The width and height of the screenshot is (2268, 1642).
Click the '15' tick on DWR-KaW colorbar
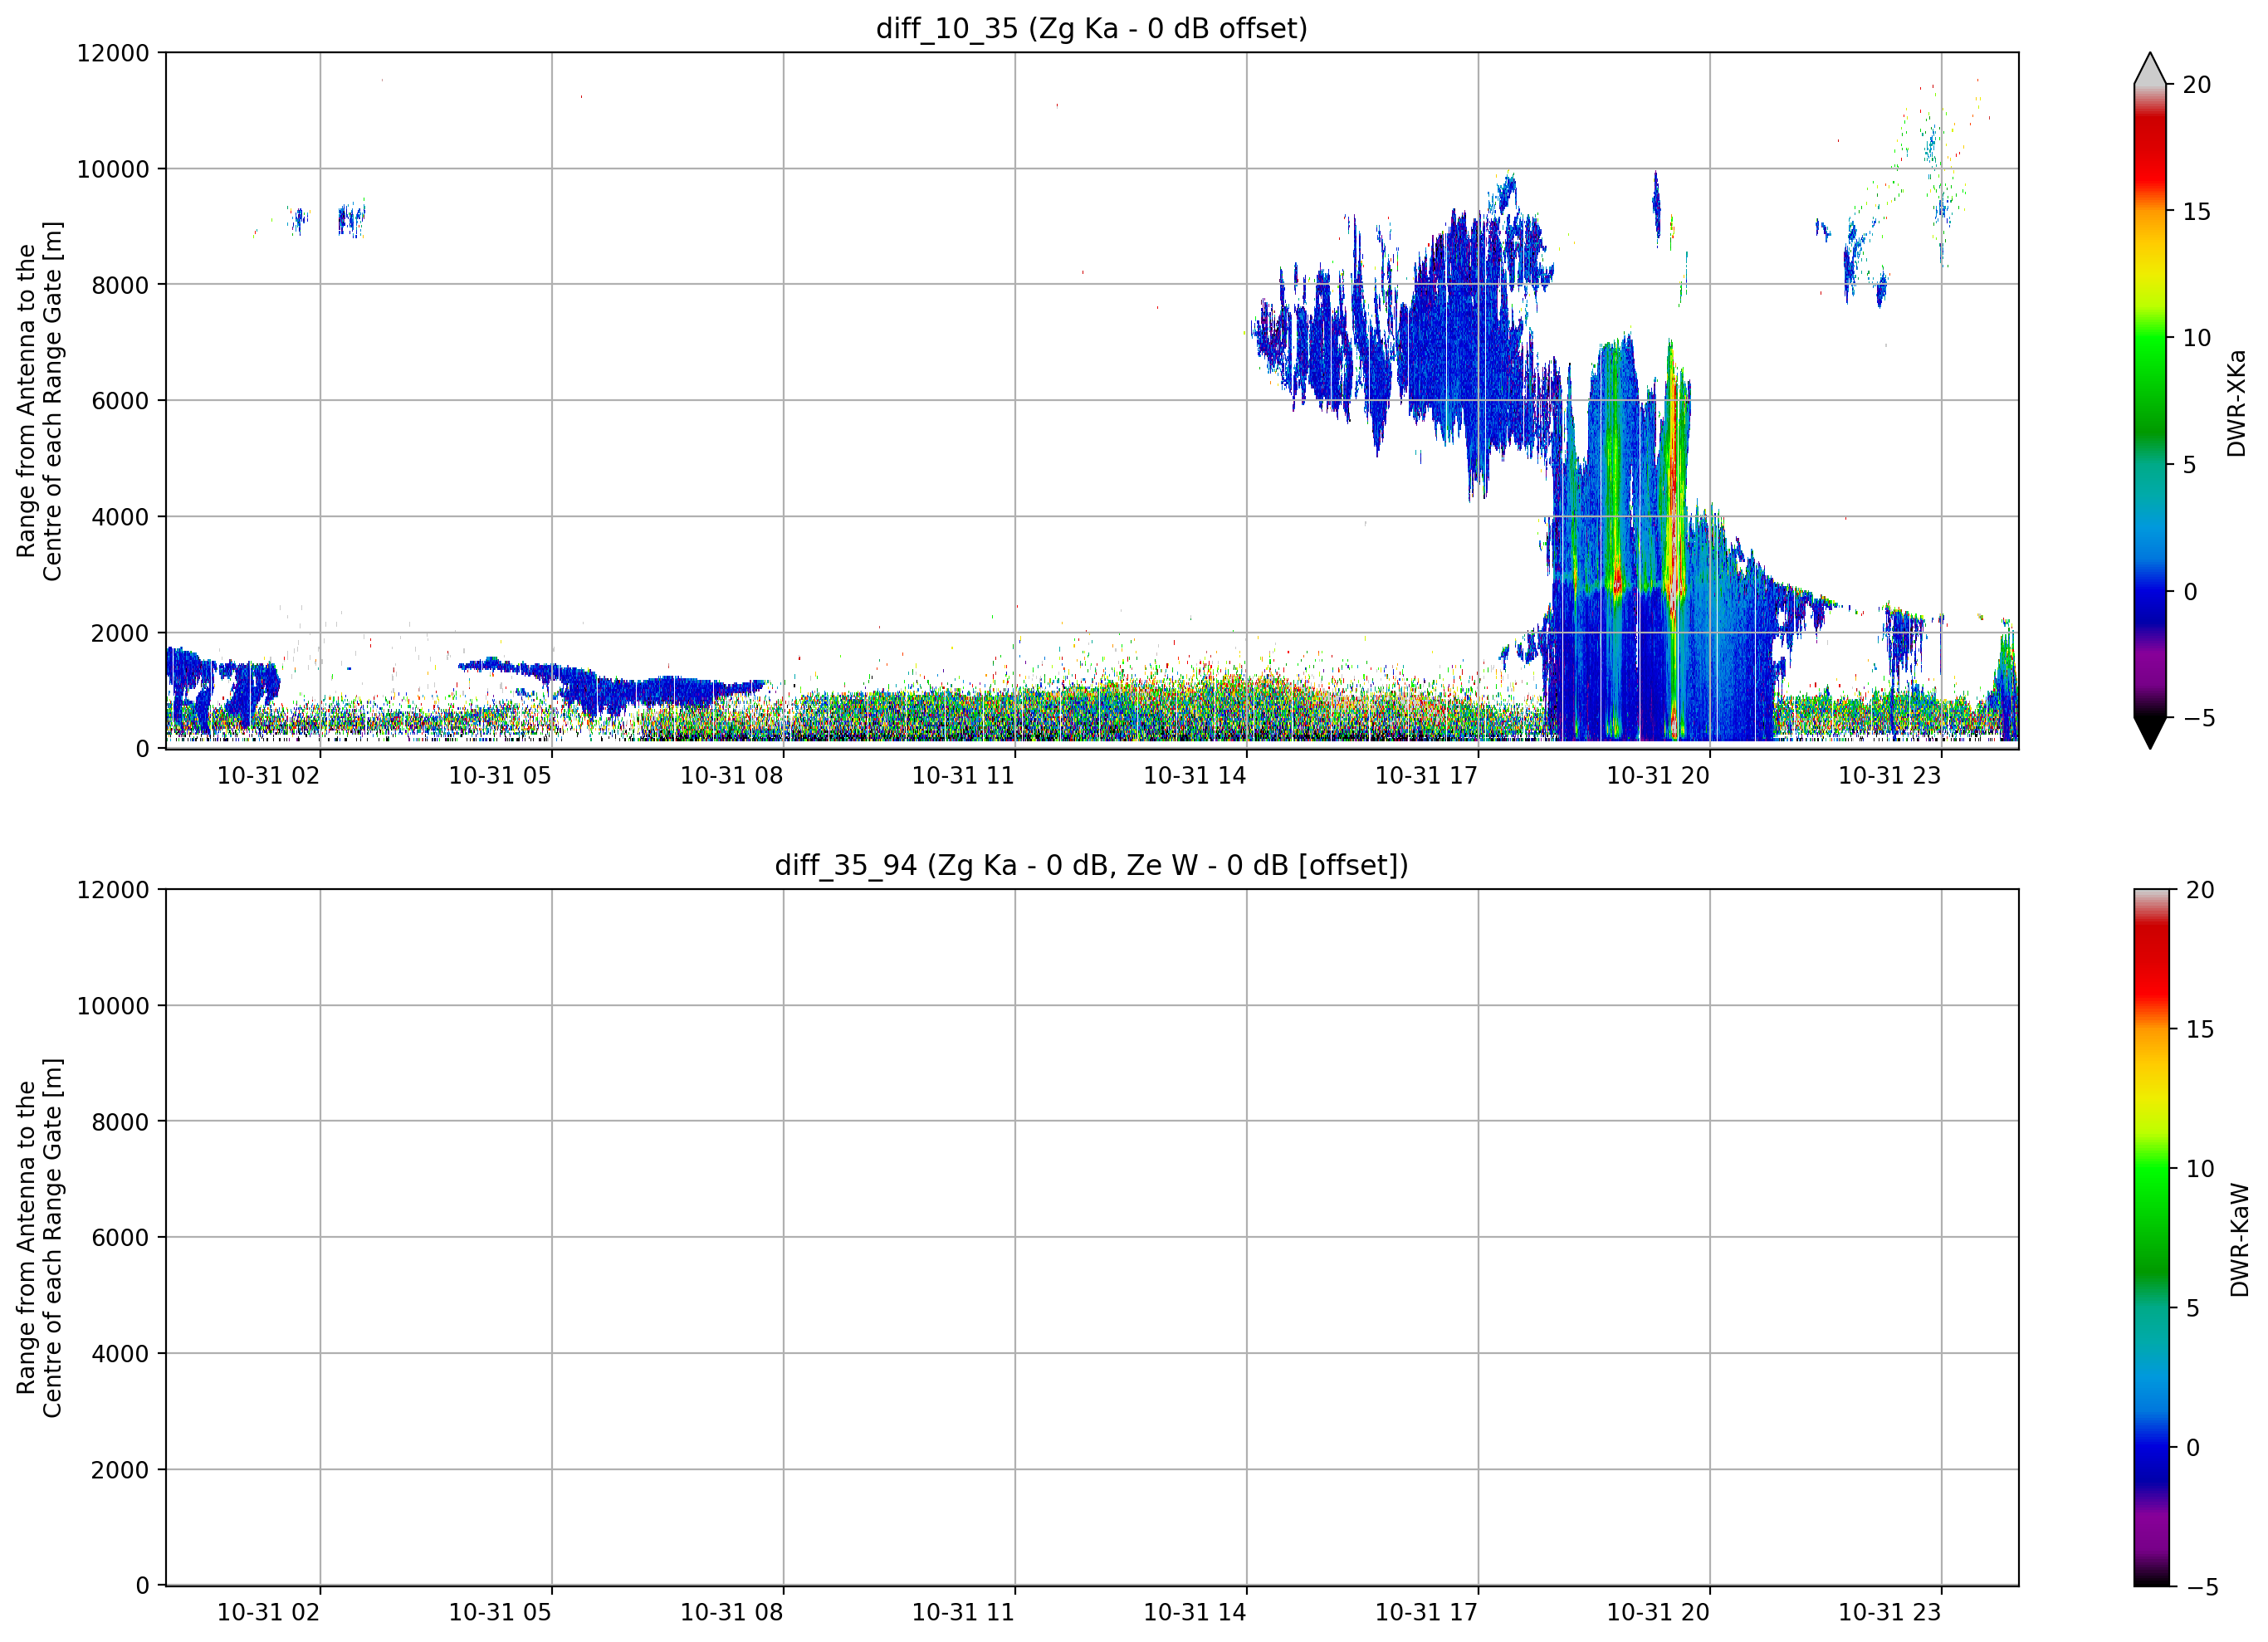(2200, 1029)
